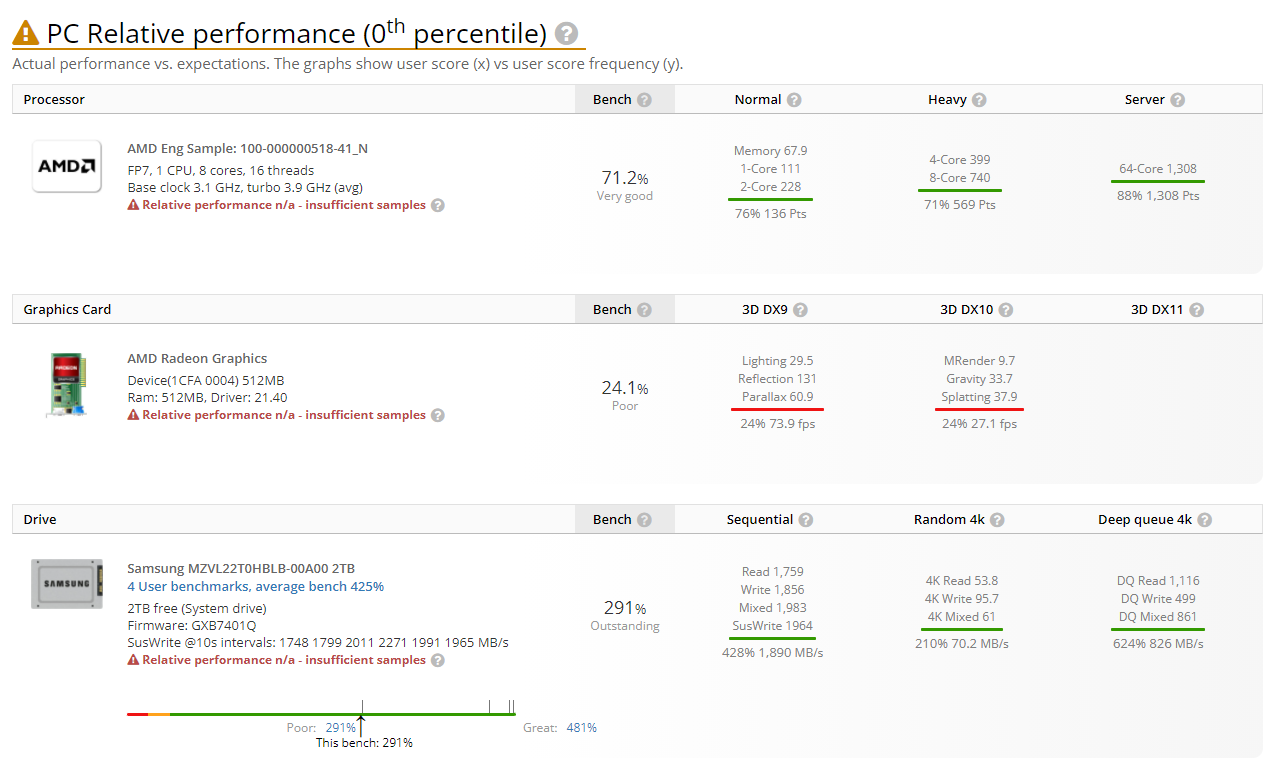Open AMD Eng Sample processor name link

coord(247,149)
